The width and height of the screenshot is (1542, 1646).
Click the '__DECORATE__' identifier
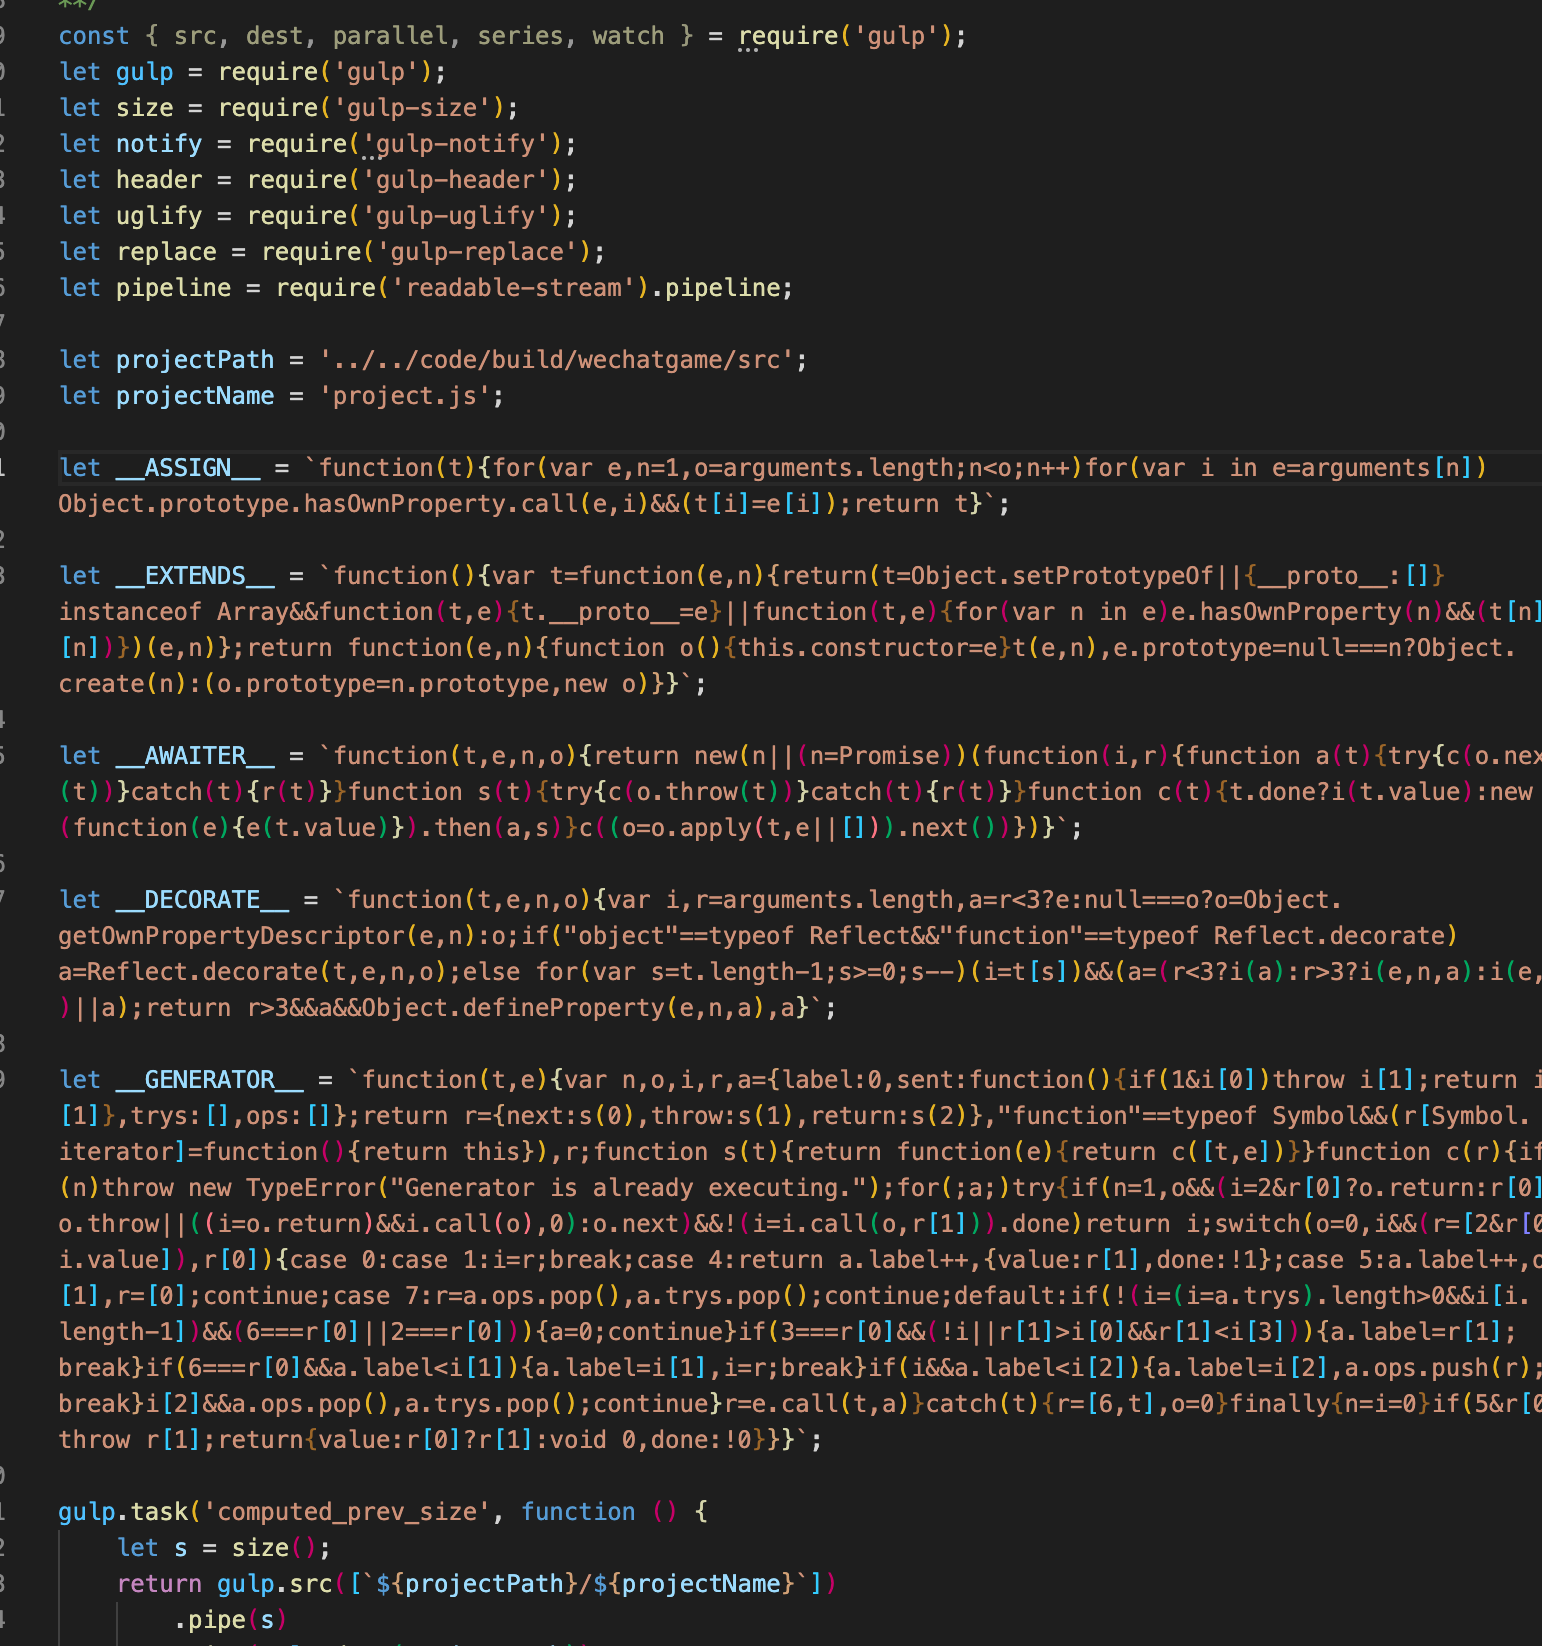point(203,900)
